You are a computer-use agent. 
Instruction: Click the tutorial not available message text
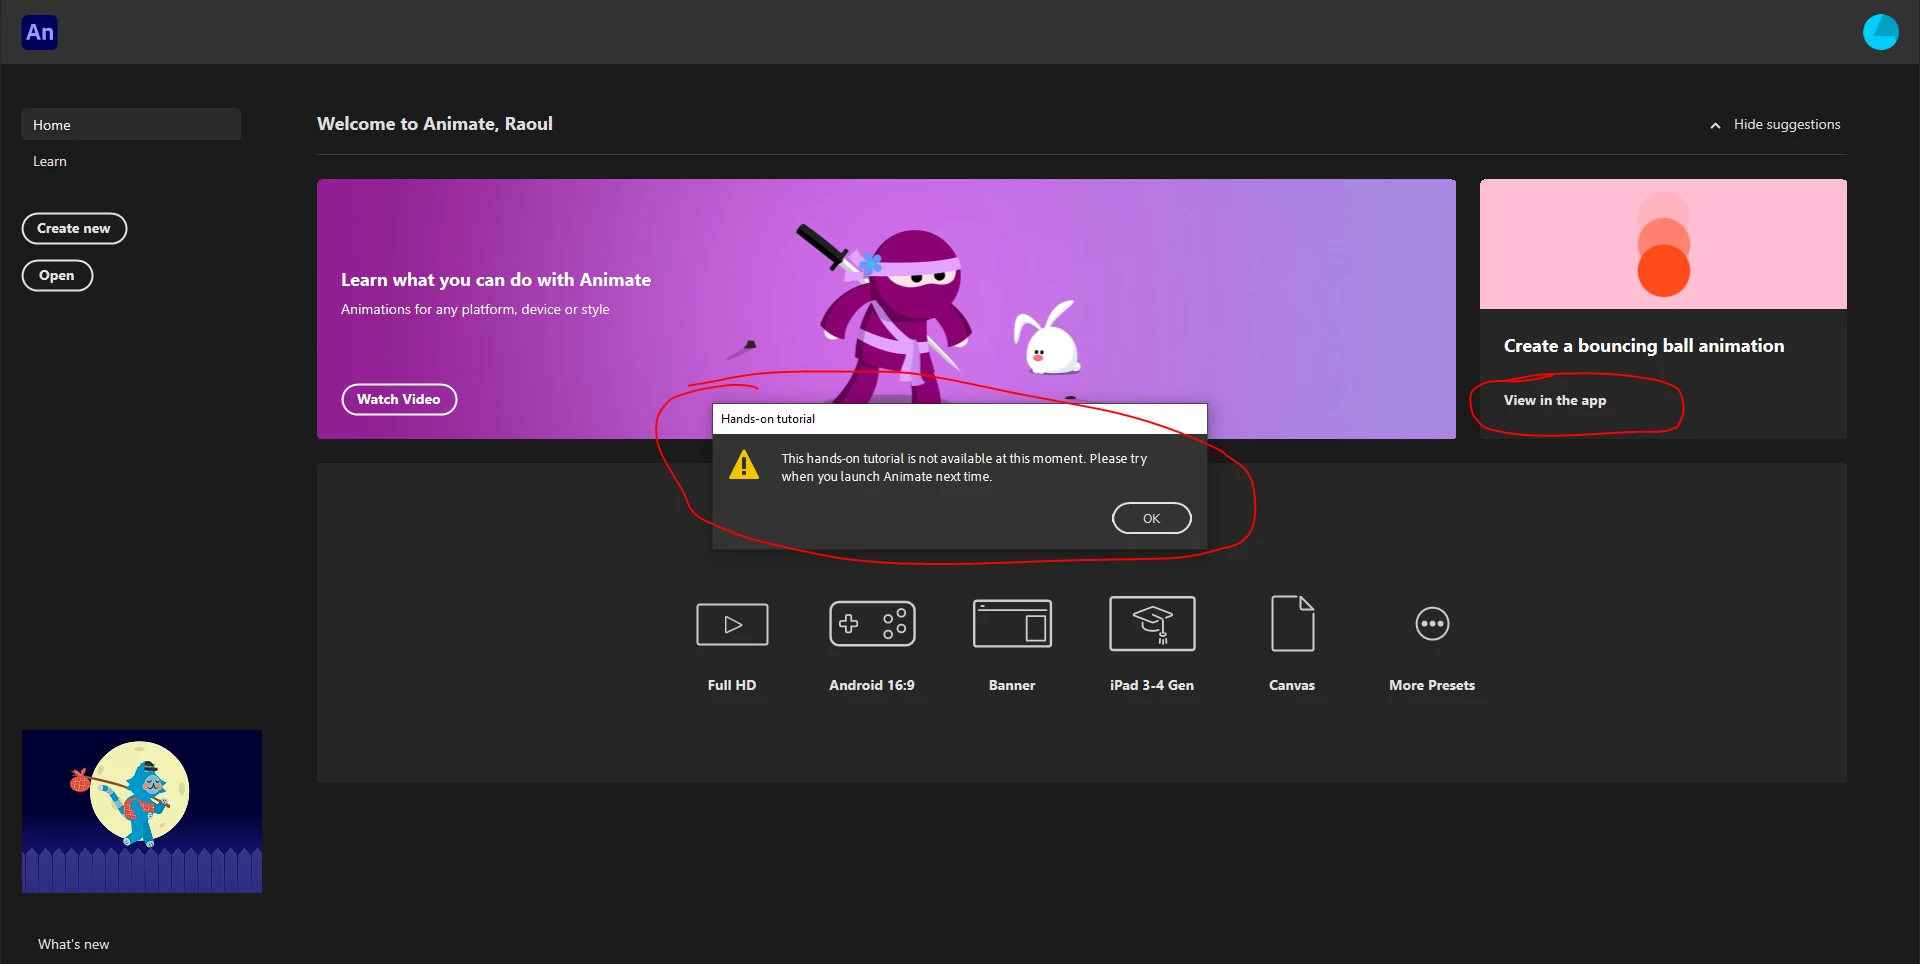point(964,467)
